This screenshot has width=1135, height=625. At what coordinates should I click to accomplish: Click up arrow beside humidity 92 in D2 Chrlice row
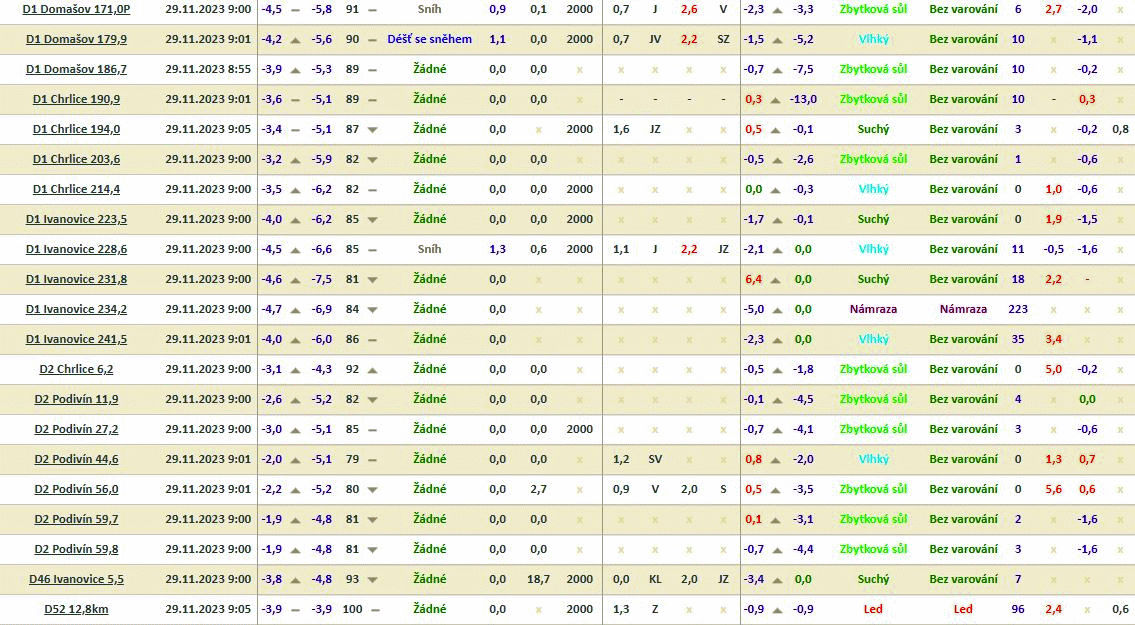(x=372, y=369)
